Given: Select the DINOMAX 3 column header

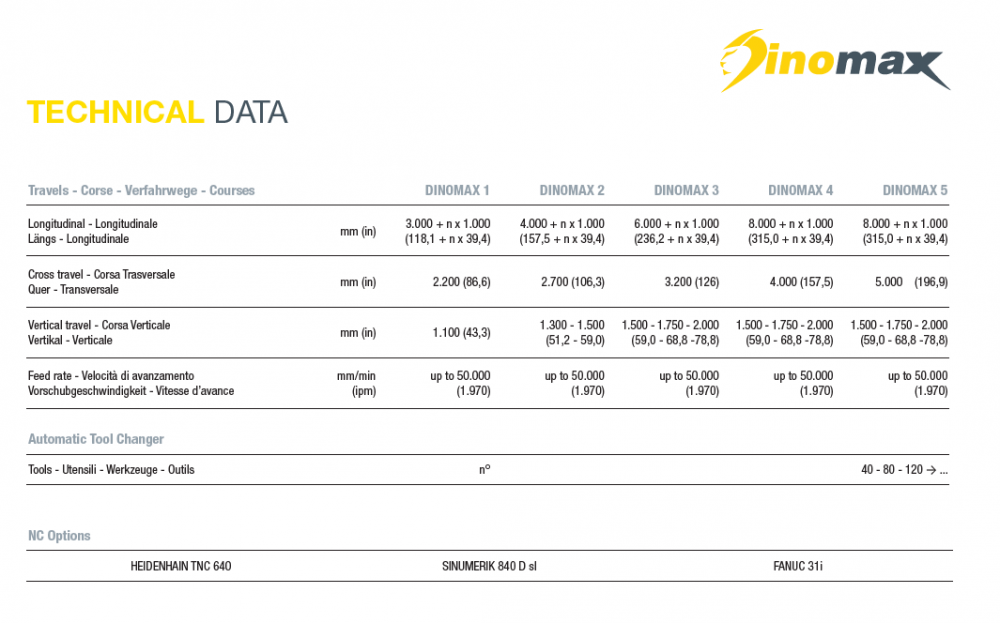Looking at the screenshot, I should point(686,190).
